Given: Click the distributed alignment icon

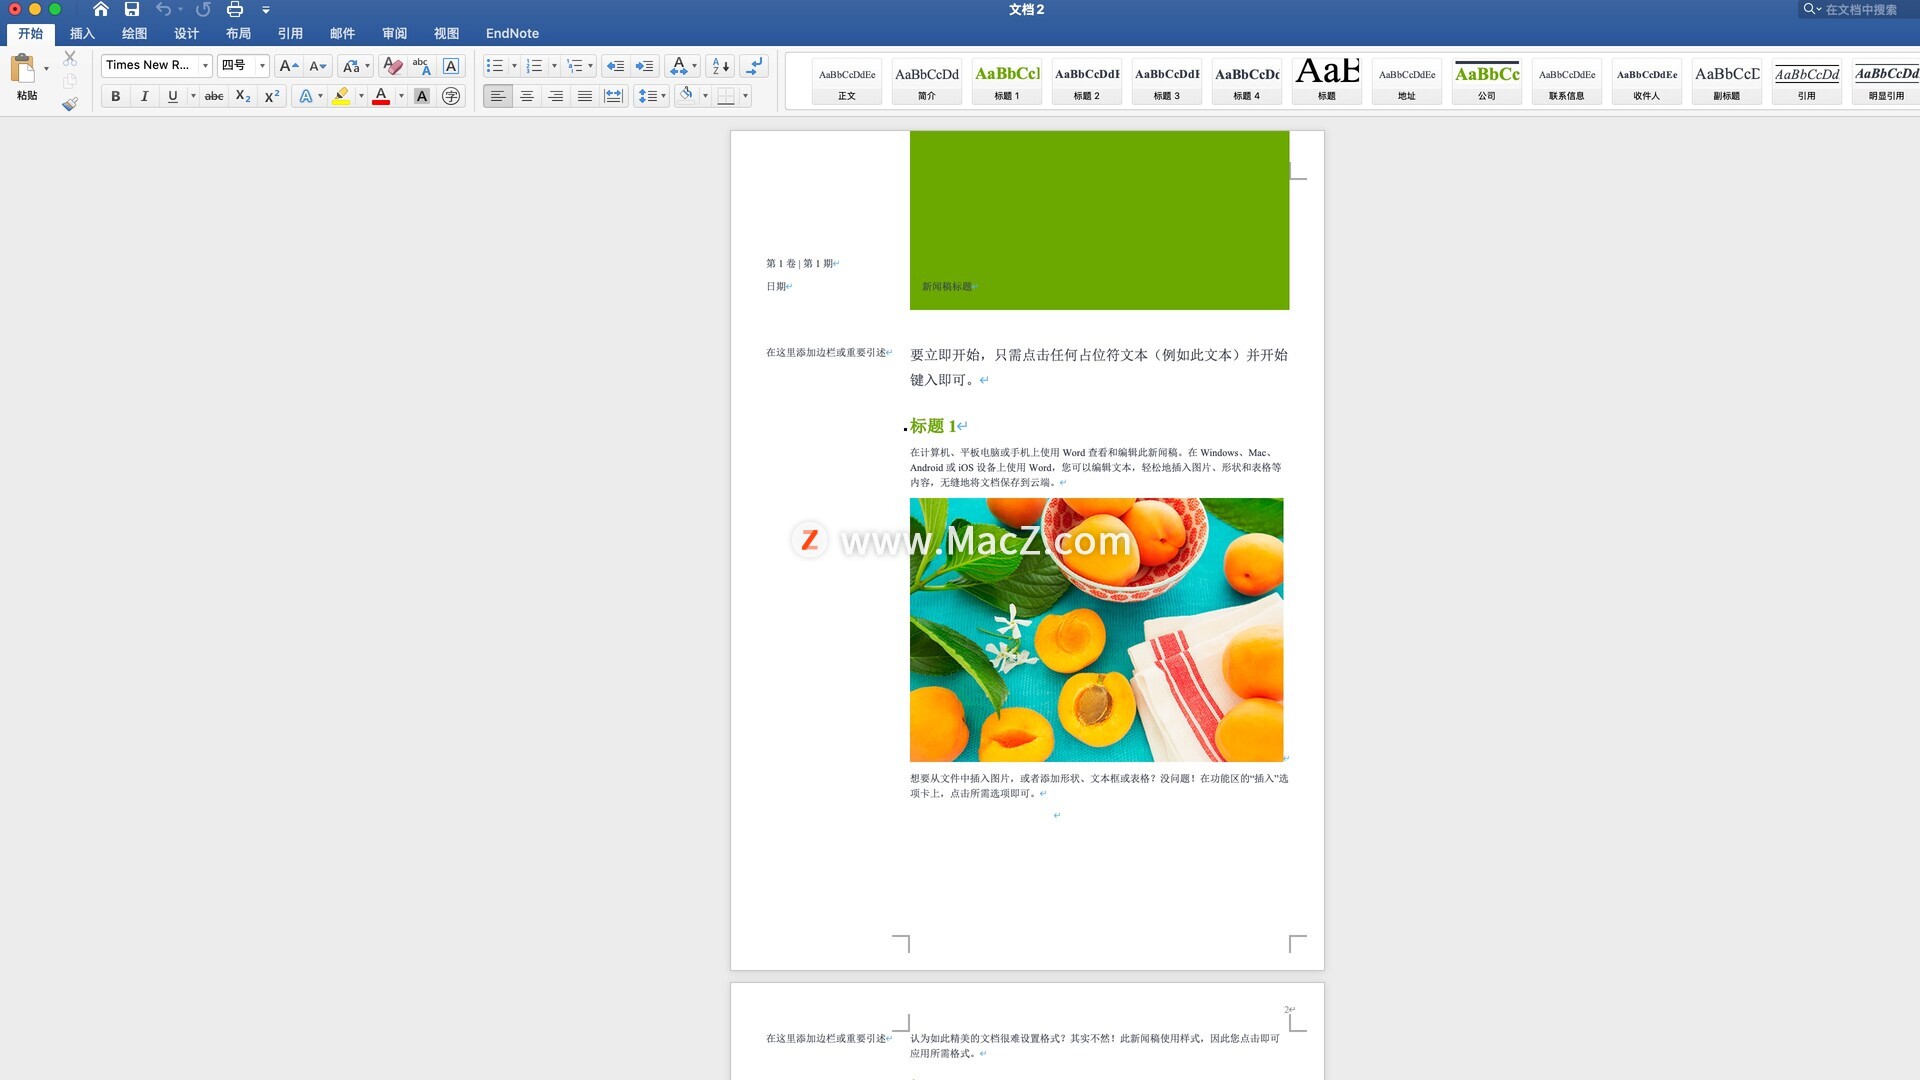Looking at the screenshot, I should coord(613,96).
